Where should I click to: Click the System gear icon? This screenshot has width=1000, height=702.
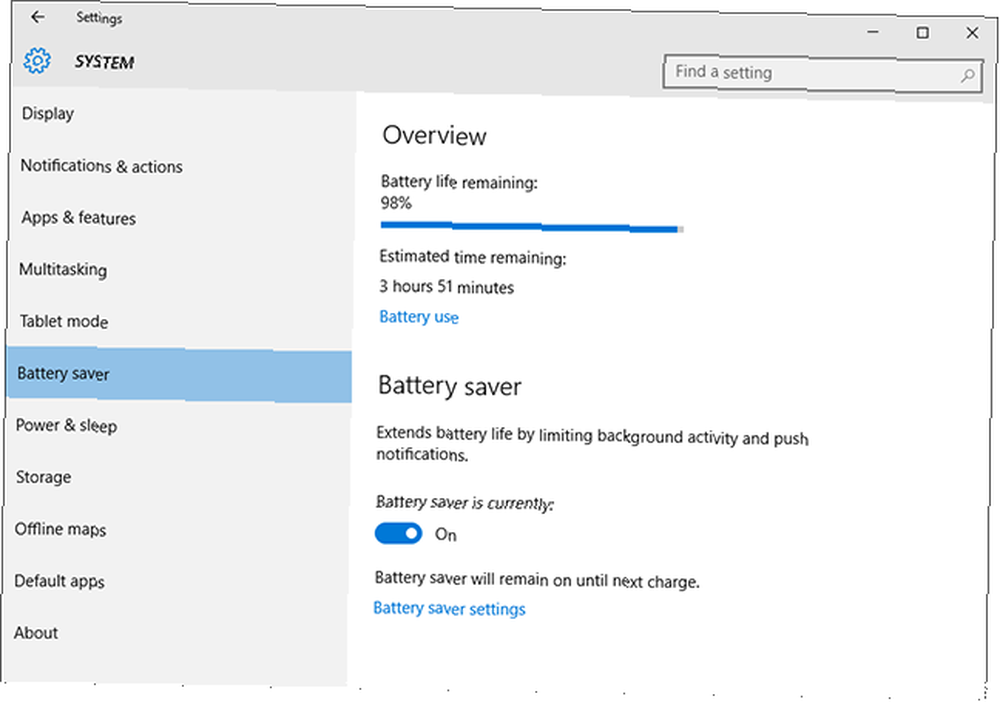click(x=37, y=61)
